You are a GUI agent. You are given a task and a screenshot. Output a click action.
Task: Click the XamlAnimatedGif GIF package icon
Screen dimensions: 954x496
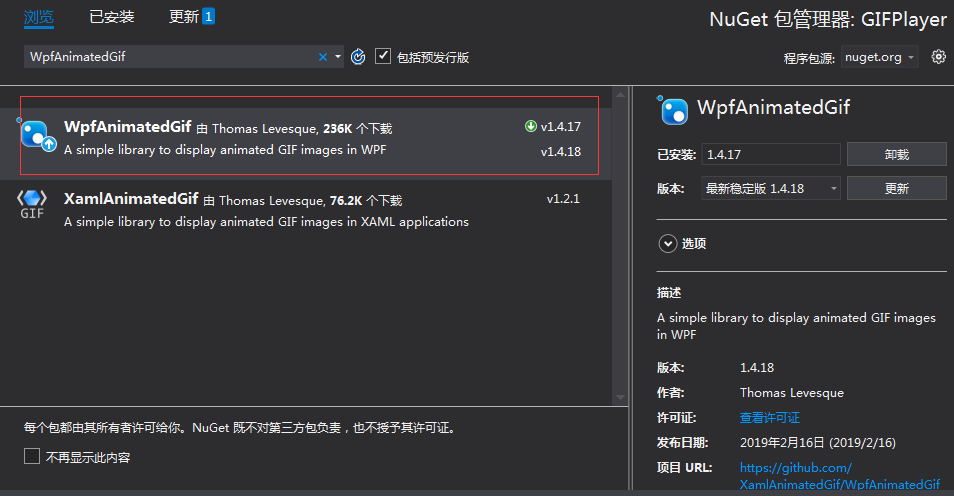coord(32,204)
